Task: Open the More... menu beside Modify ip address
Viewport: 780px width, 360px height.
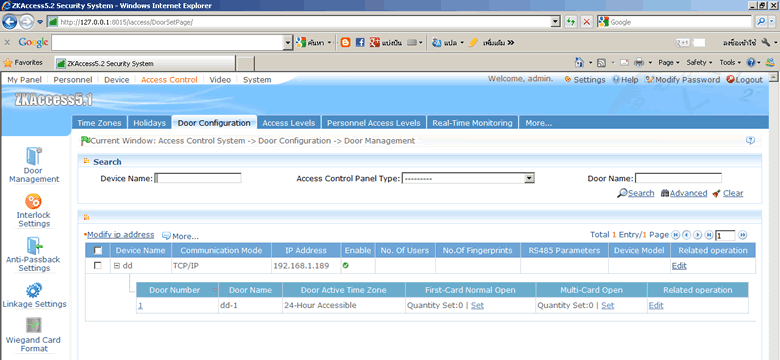Action: tap(180, 236)
